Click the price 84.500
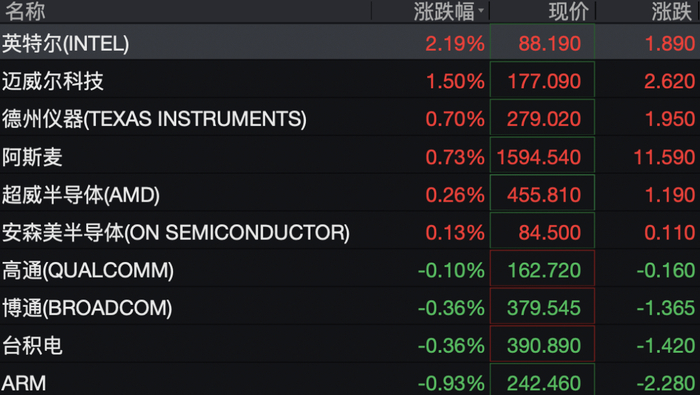The image size is (700, 395). [x=550, y=233]
